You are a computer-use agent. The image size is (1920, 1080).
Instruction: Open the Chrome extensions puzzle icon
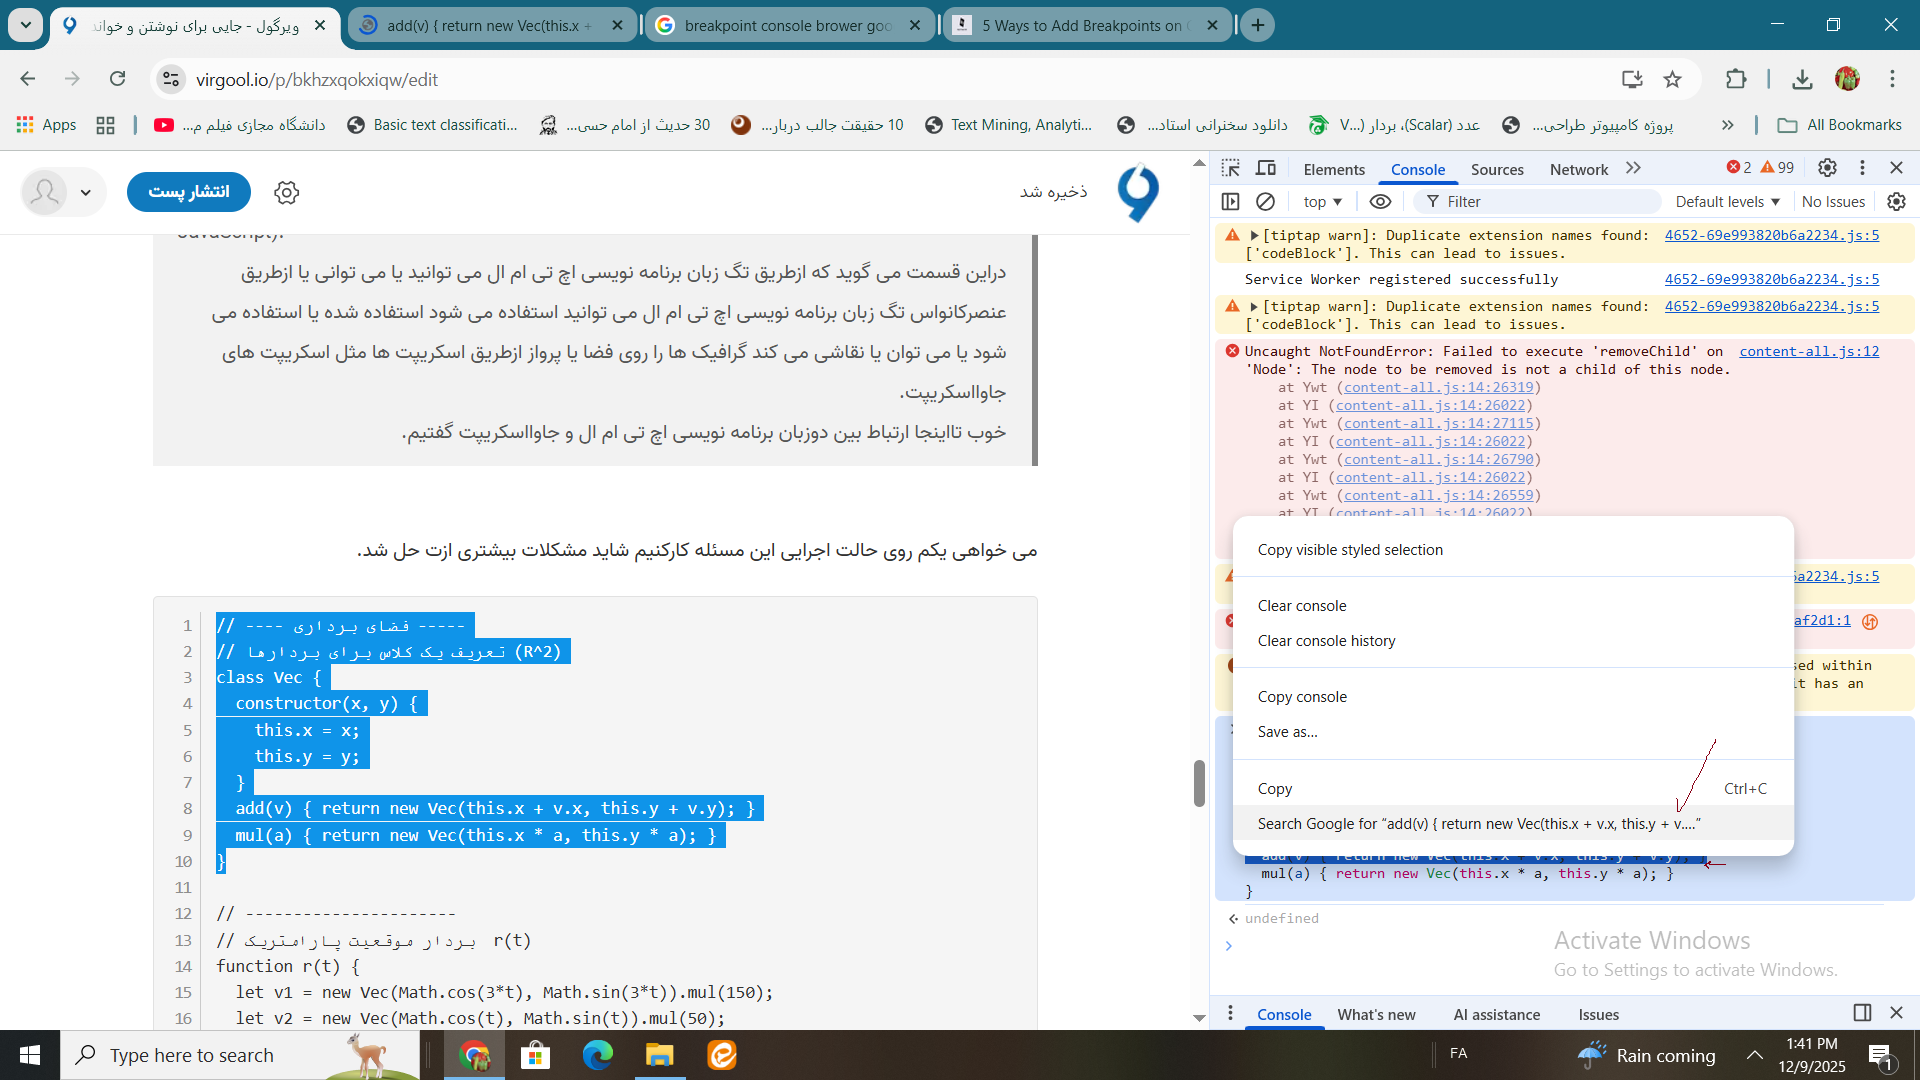click(x=1736, y=79)
